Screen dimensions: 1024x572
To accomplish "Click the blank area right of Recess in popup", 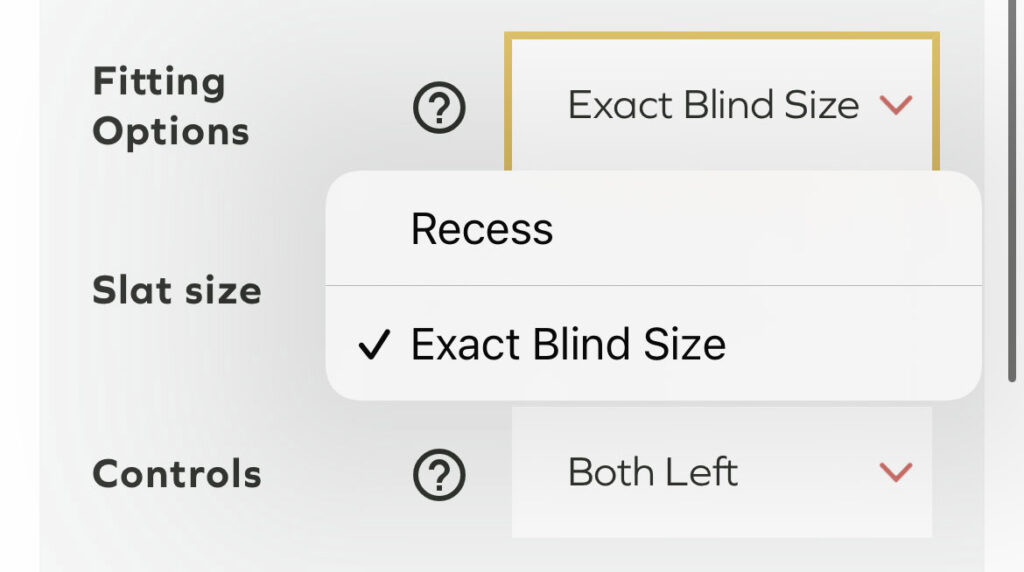I will (x=780, y=229).
